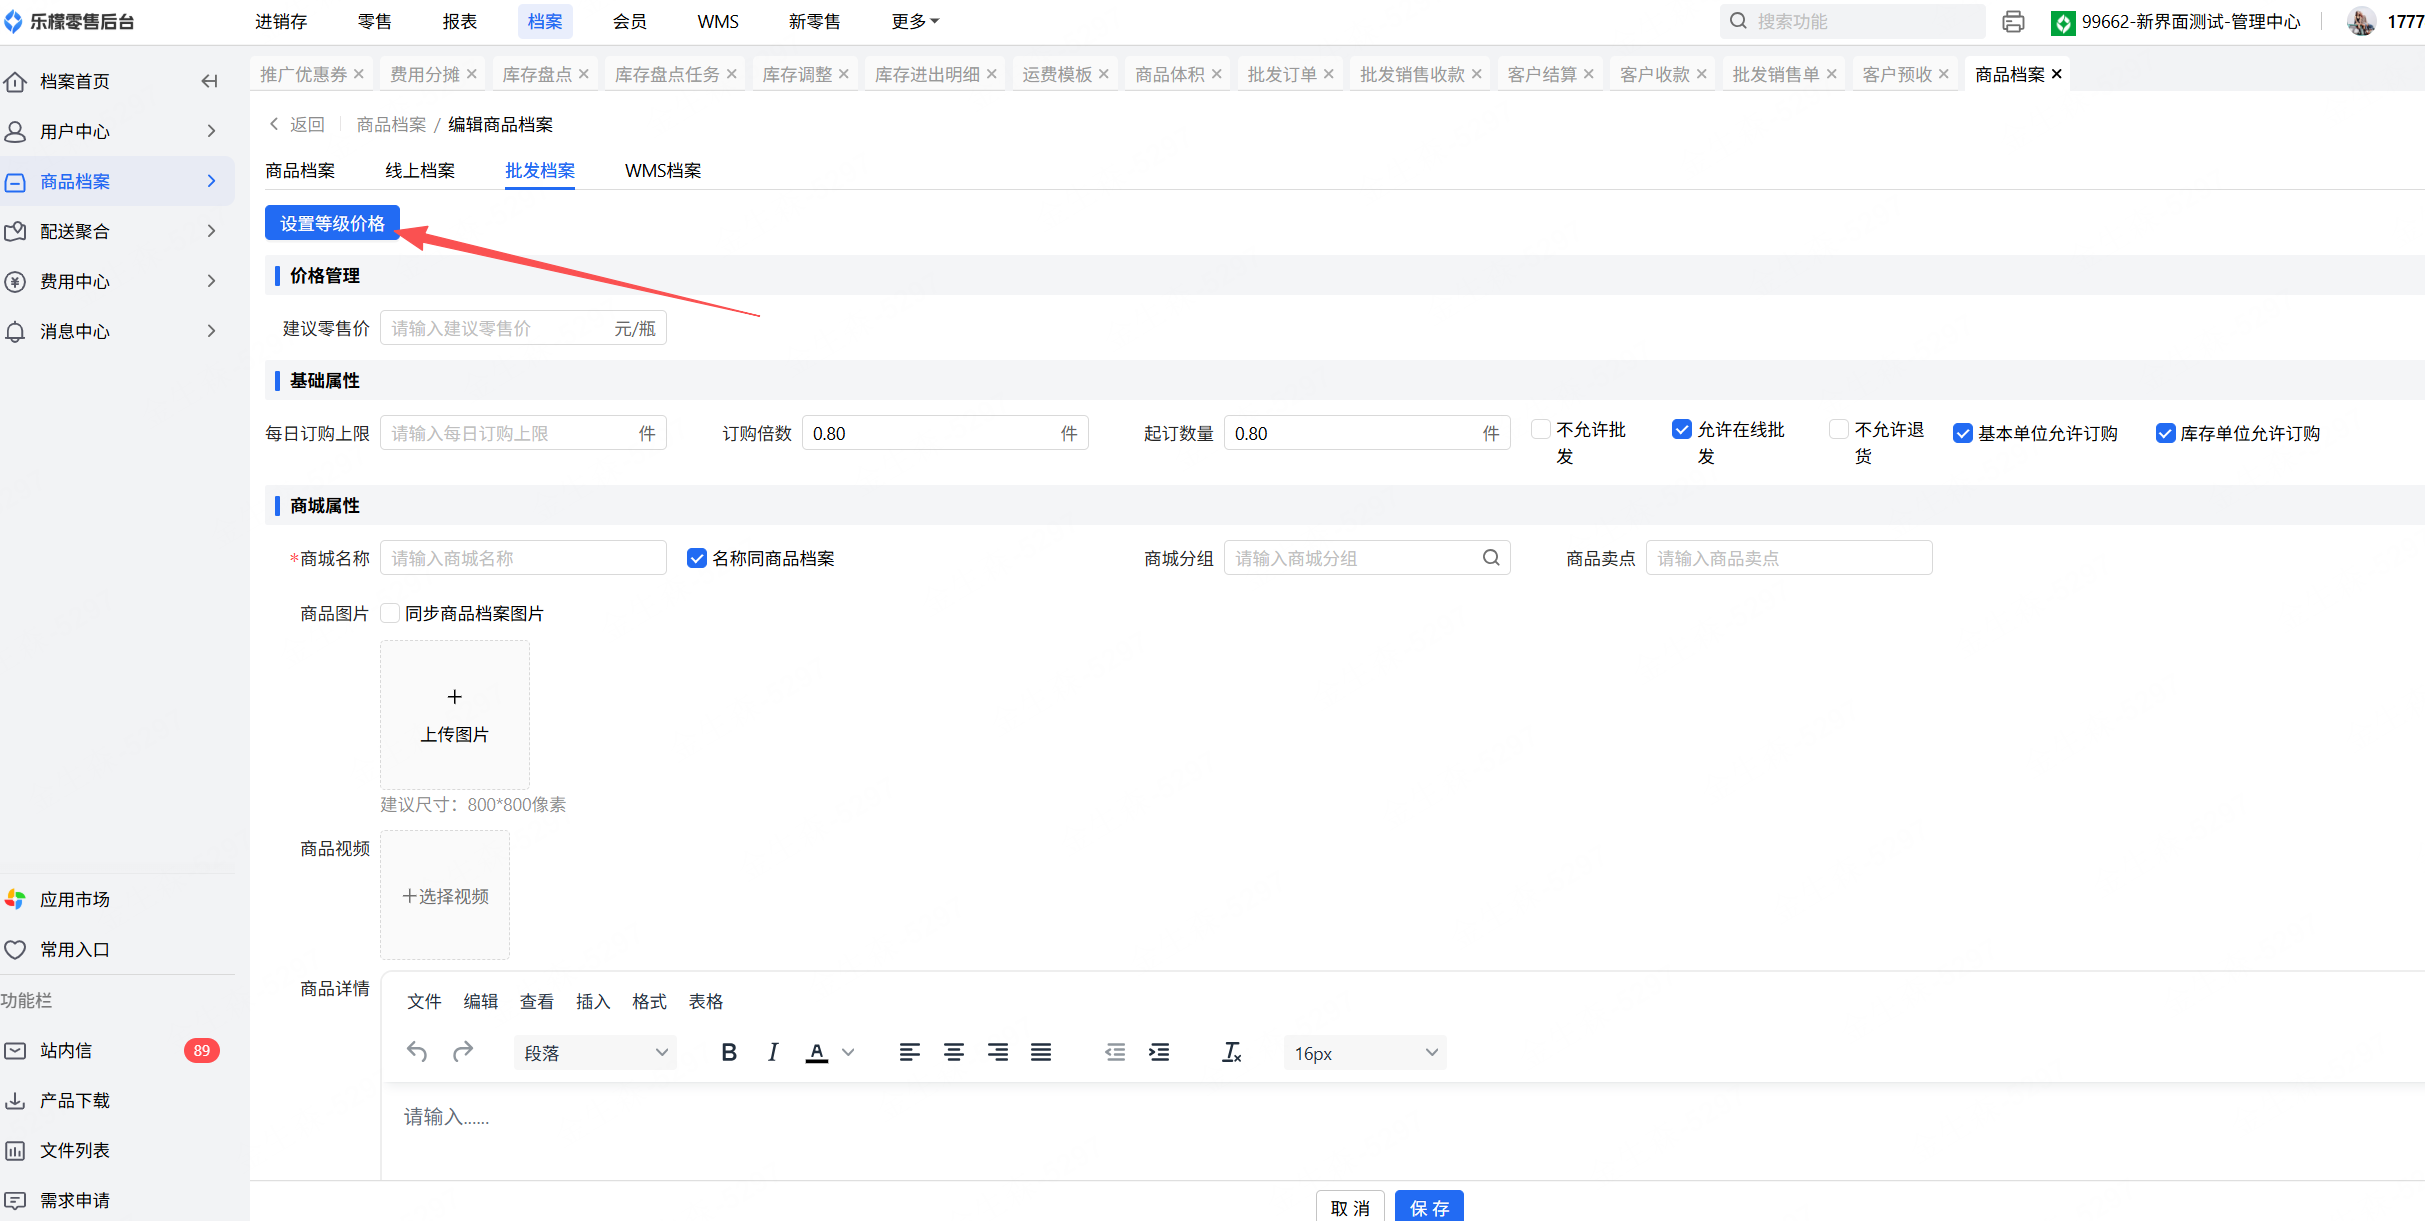Toggle bold formatting in editor
Image resolution: width=2425 pixels, height=1221 pixels.
click(729, 1052)
